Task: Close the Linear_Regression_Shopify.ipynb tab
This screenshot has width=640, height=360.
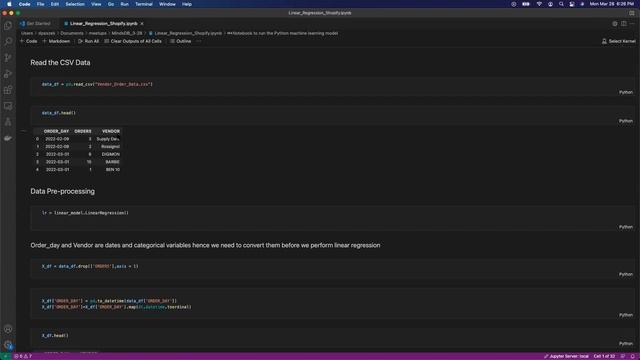Action: point(142,24)
